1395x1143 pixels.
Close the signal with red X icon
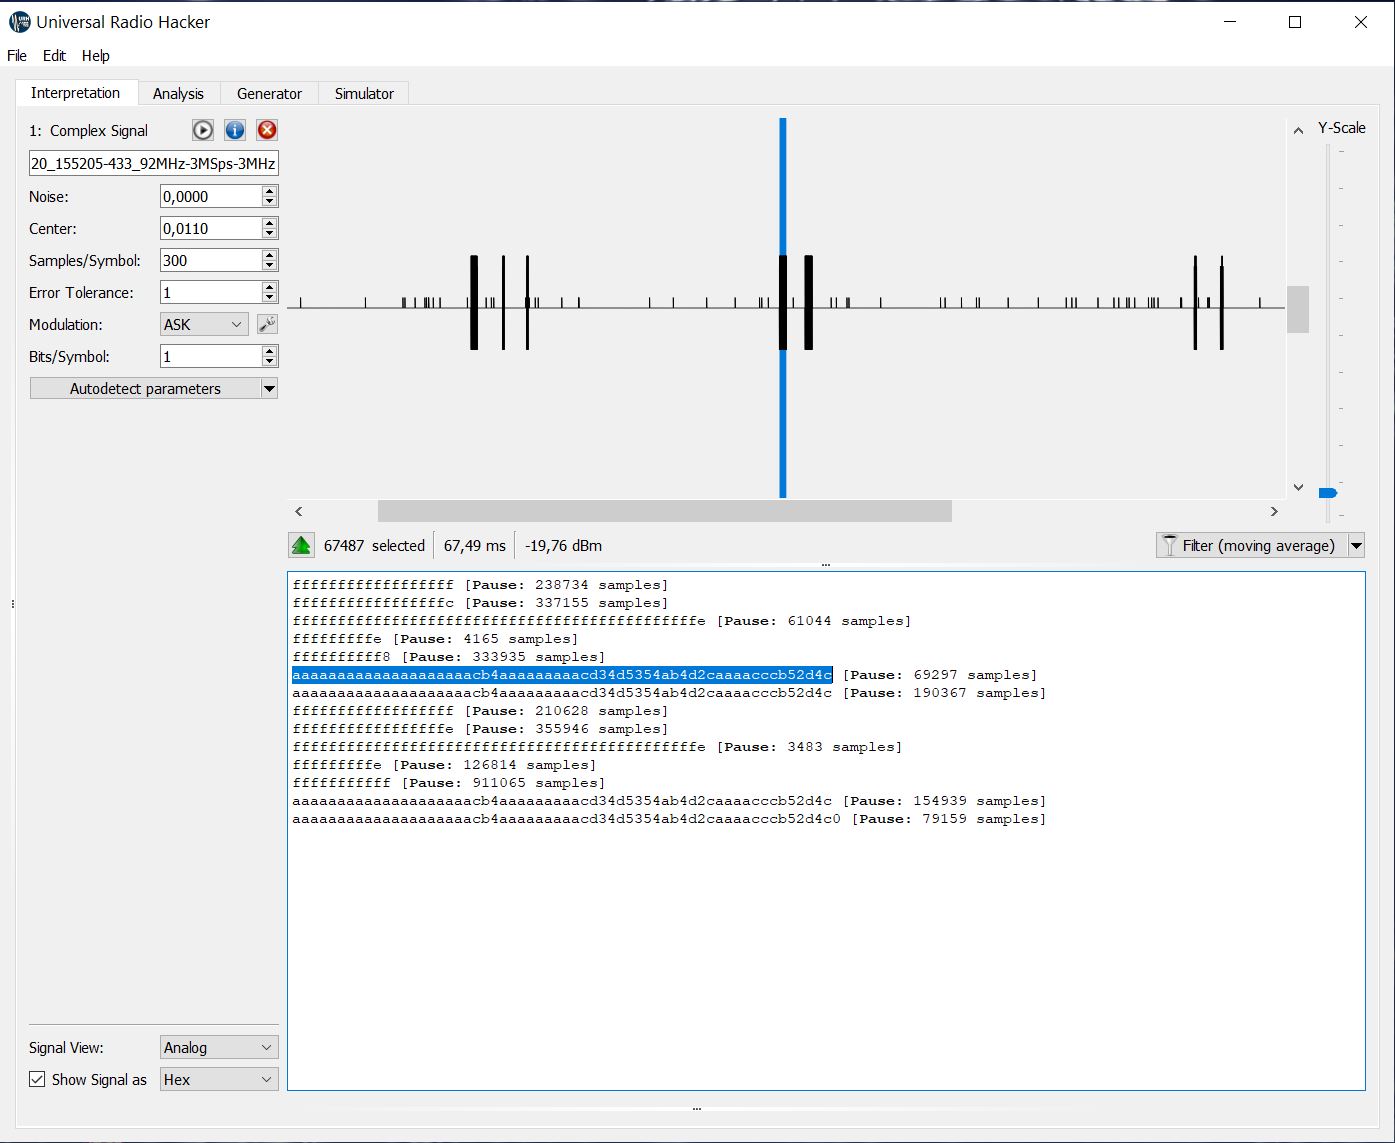point(267,130)
